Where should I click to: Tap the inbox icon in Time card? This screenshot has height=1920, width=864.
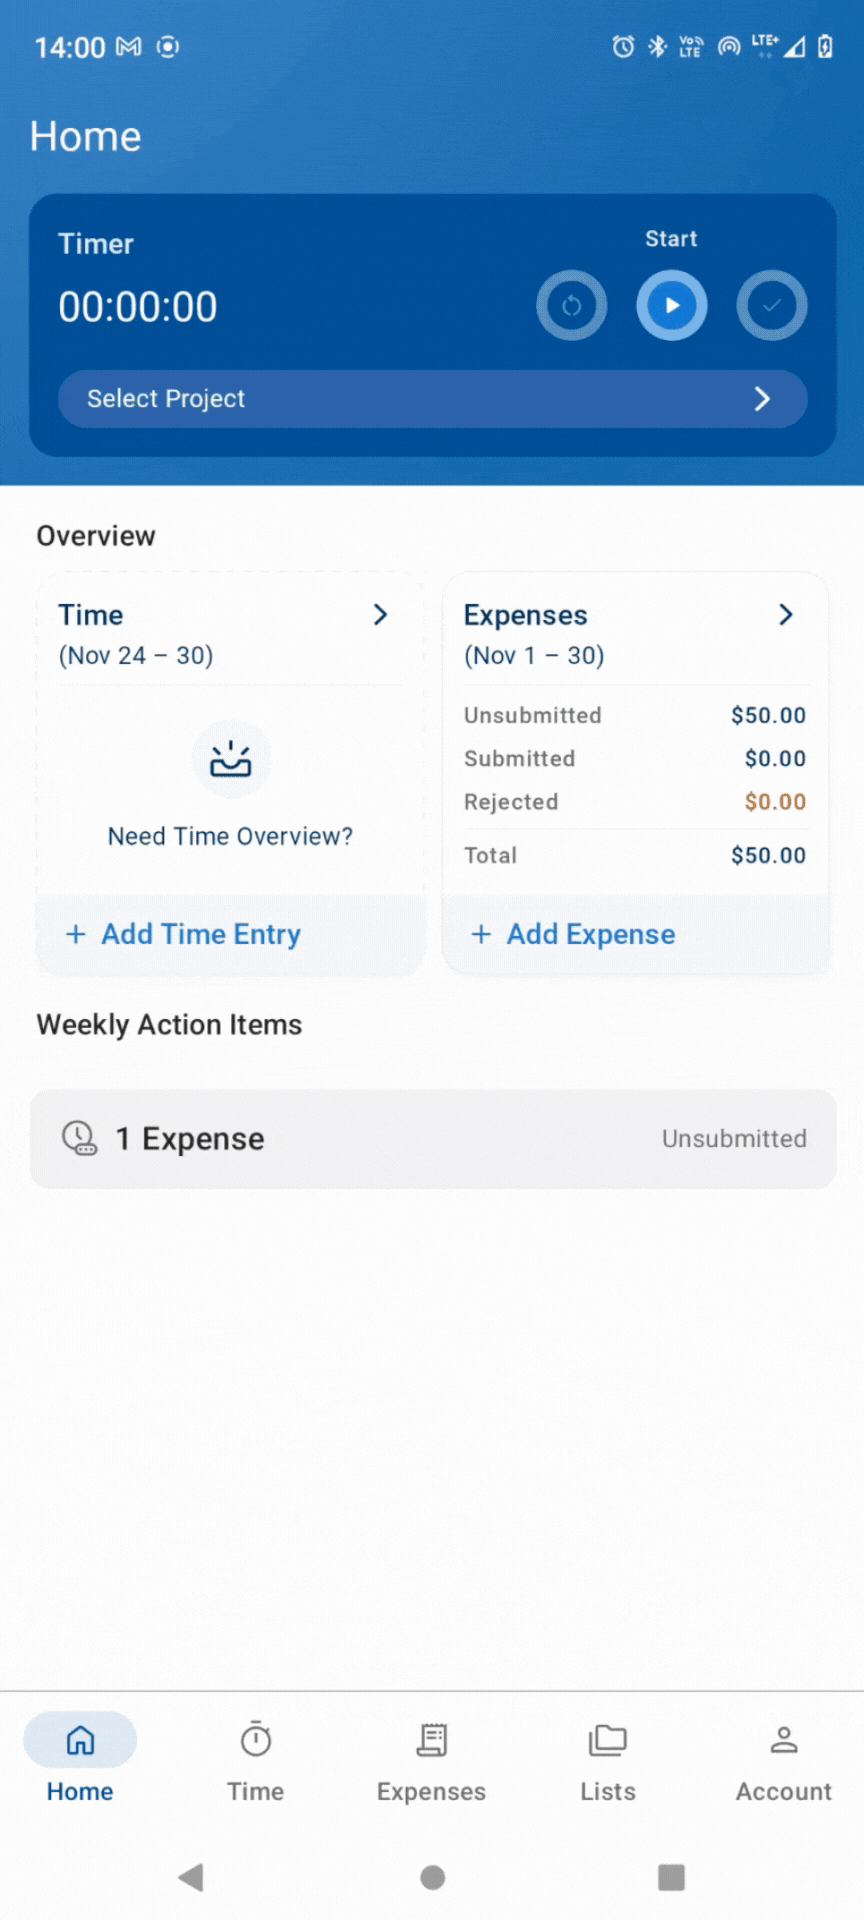(x=231, y=761)
